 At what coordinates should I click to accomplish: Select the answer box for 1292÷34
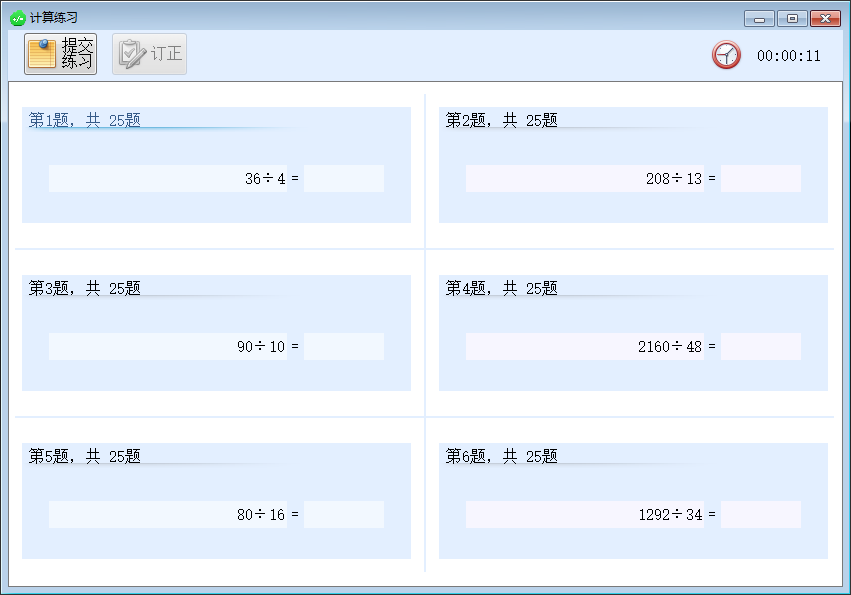pyautogui.click(x=760, y=514)
